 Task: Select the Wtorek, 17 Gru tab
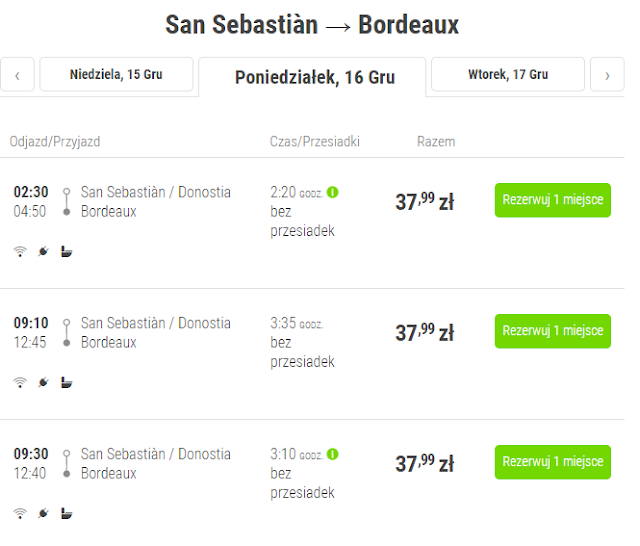pyautogui.click(x=508, y=75)
